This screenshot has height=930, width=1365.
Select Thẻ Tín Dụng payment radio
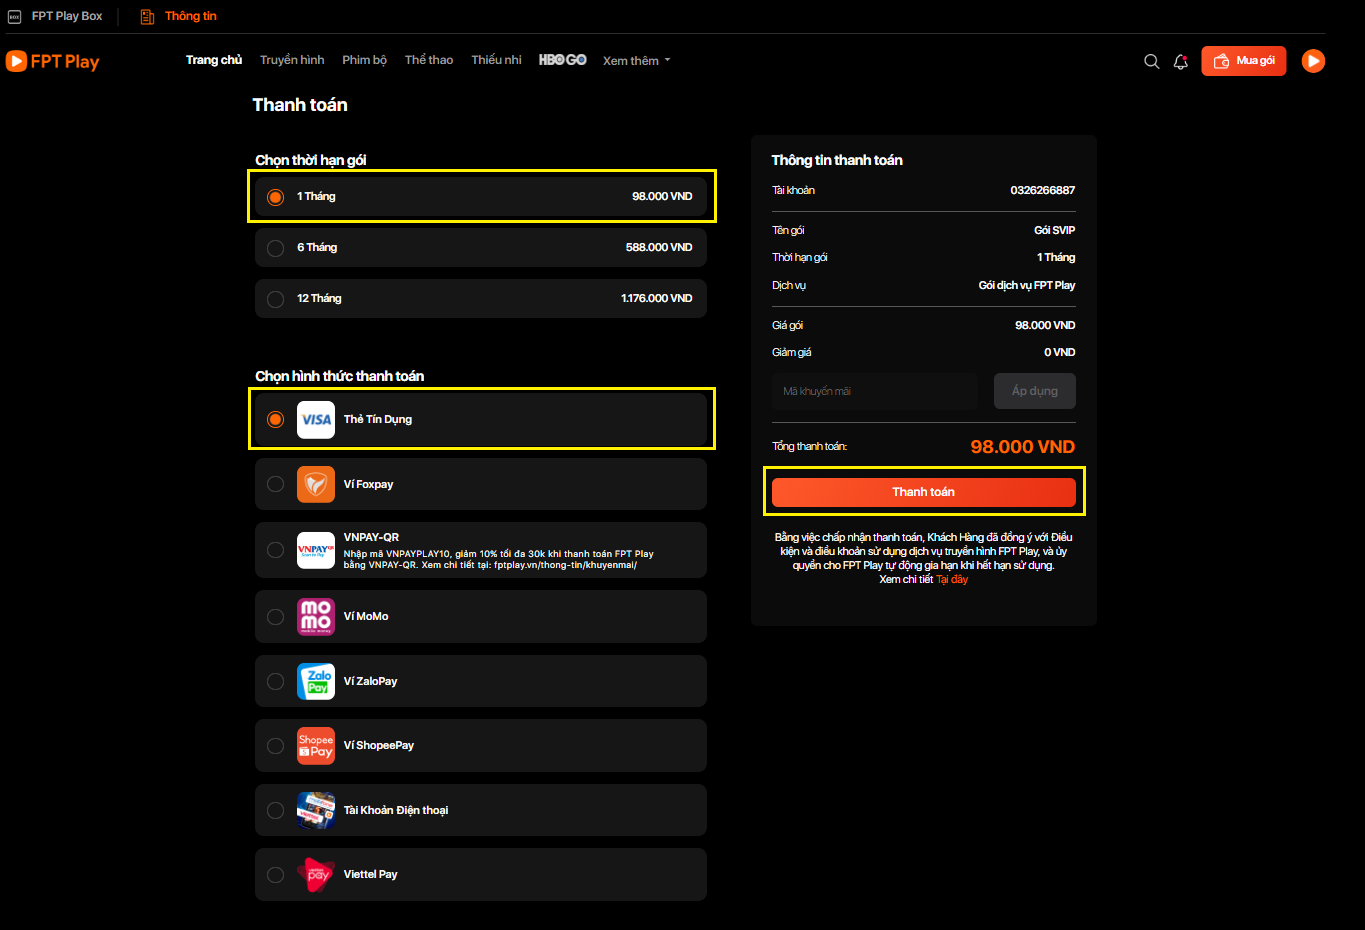click(275, 420)
